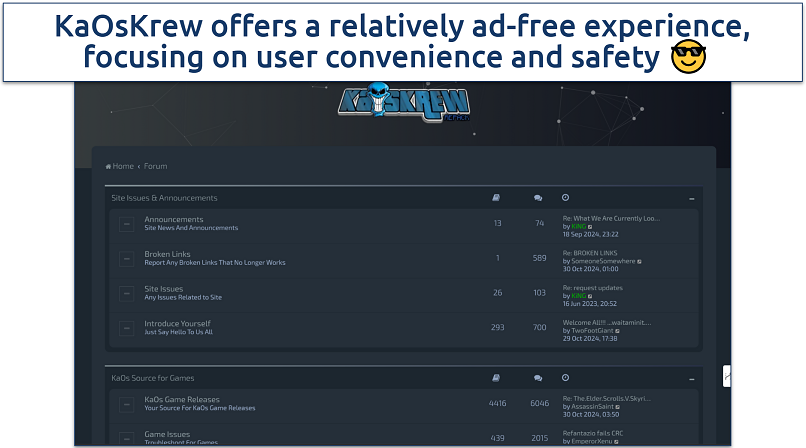The height and width of the screenshot is (448, 806).
Task: Open KiNG's profile in Announcements row
Action: point(578,226)
